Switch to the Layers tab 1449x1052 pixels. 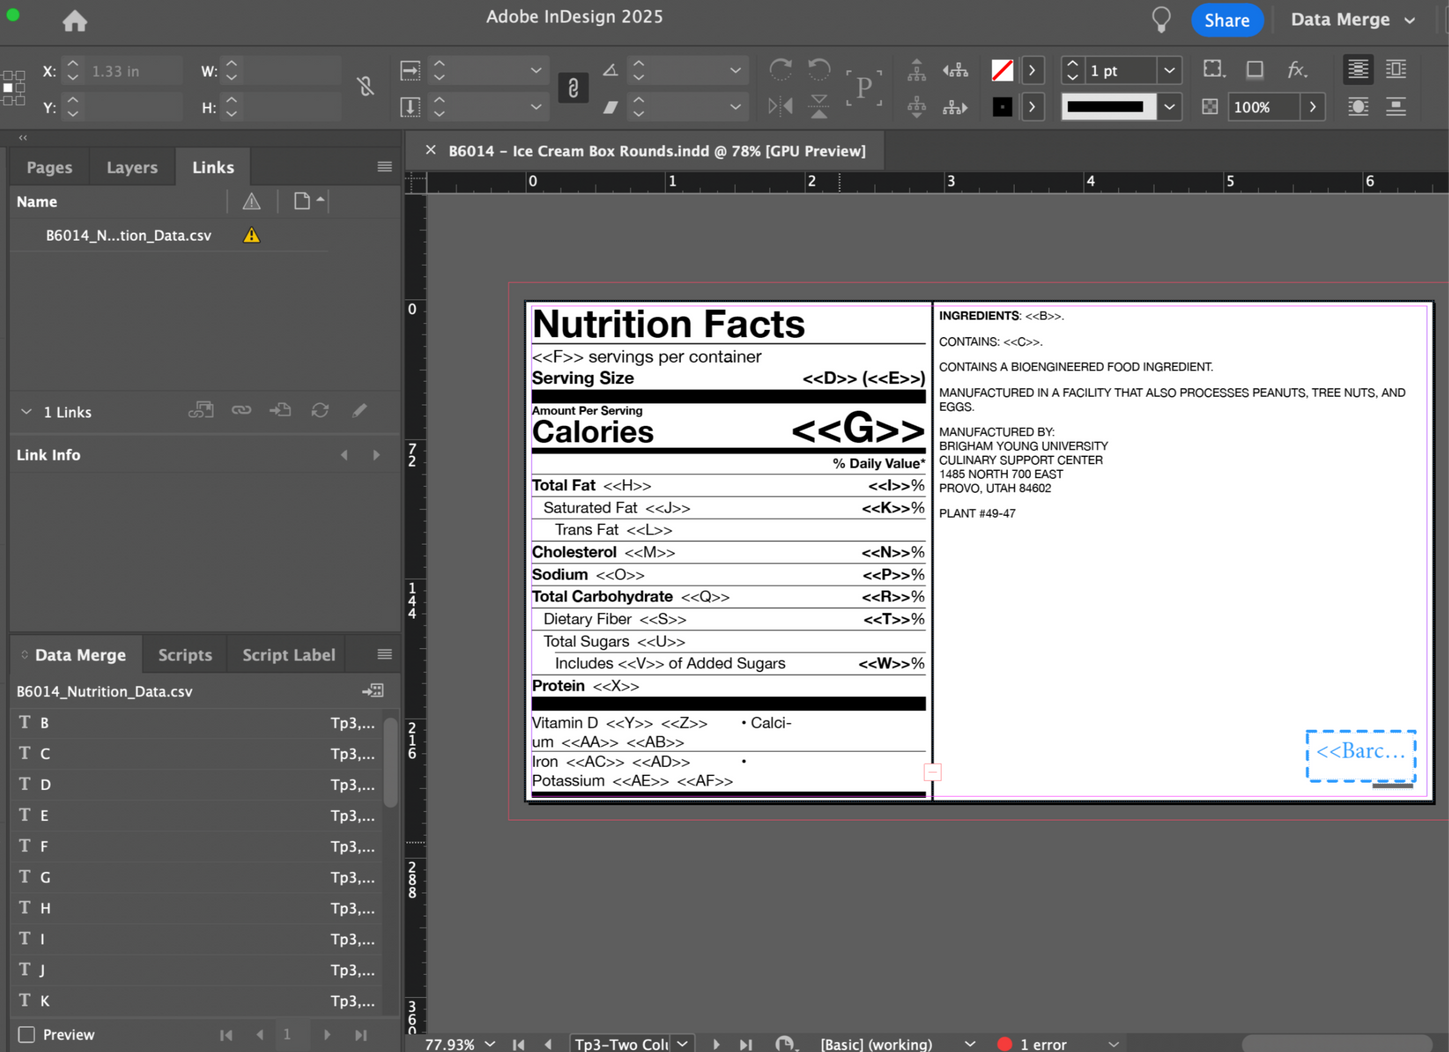(132, 167)
